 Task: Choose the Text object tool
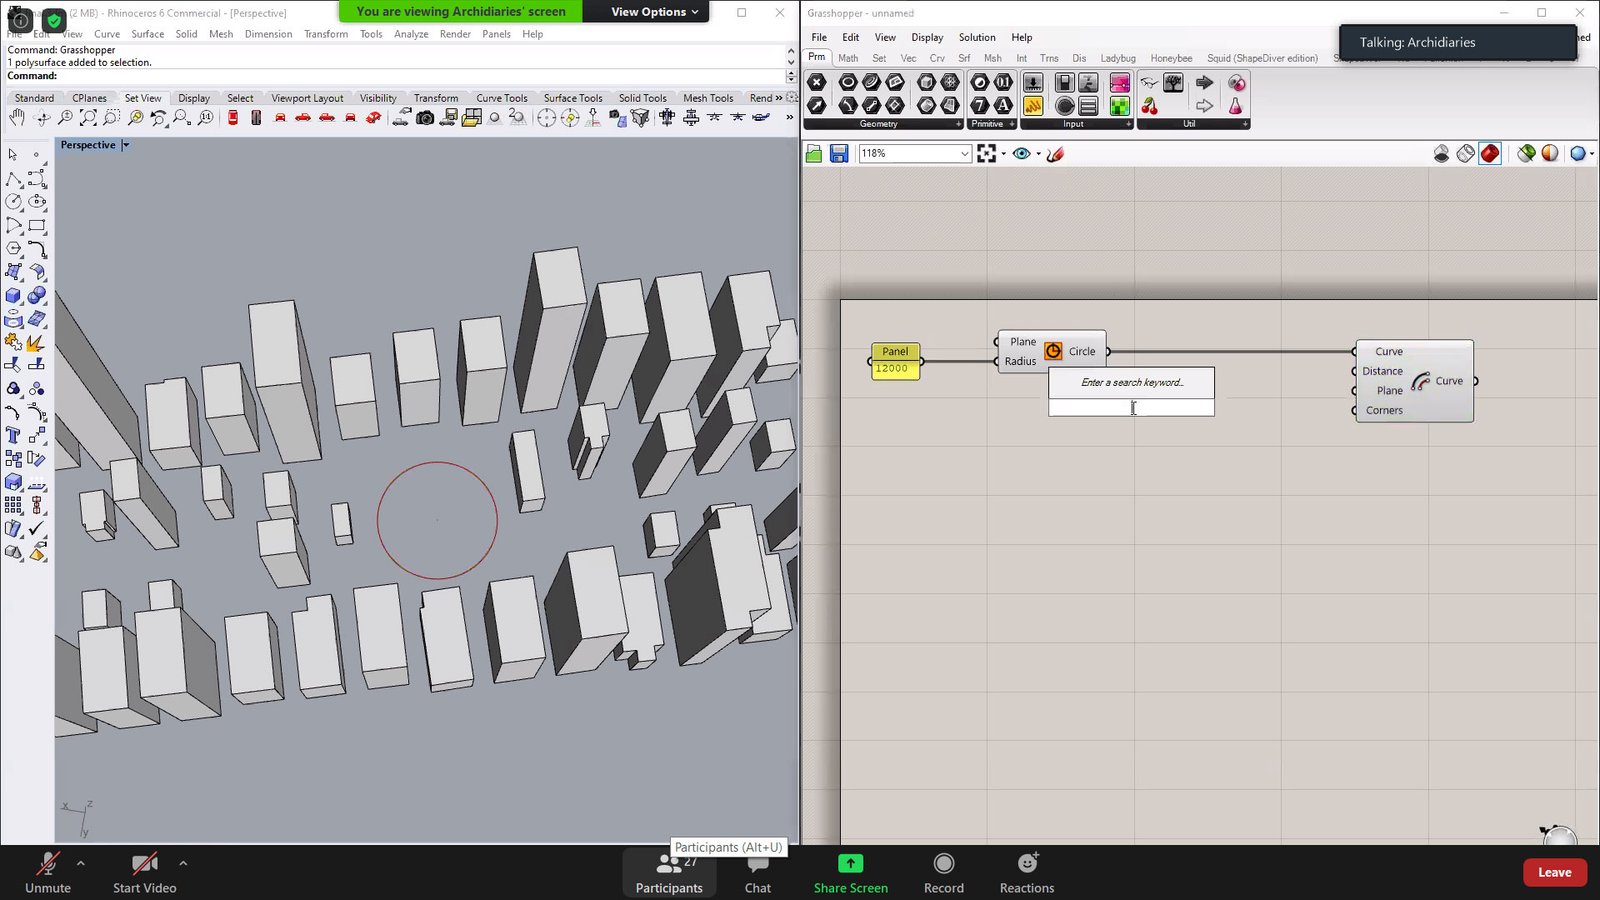pyautogui.click(x=14, y=435)
